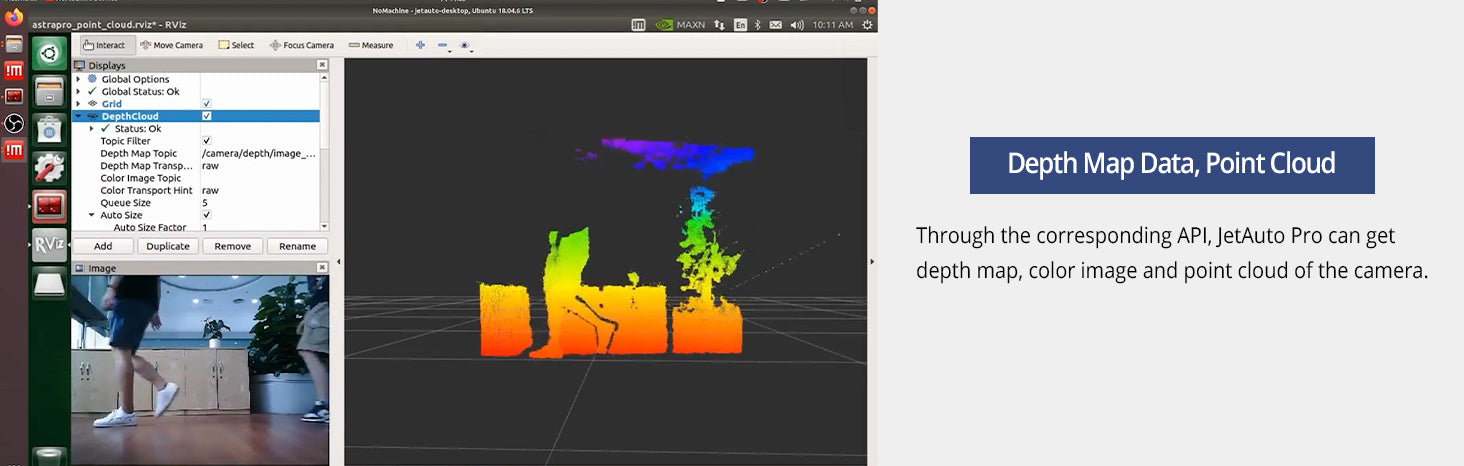Select the Interact tool in RViz toolbar
The height and width of the screenshot is (466, 1464).
pos(104,45)
